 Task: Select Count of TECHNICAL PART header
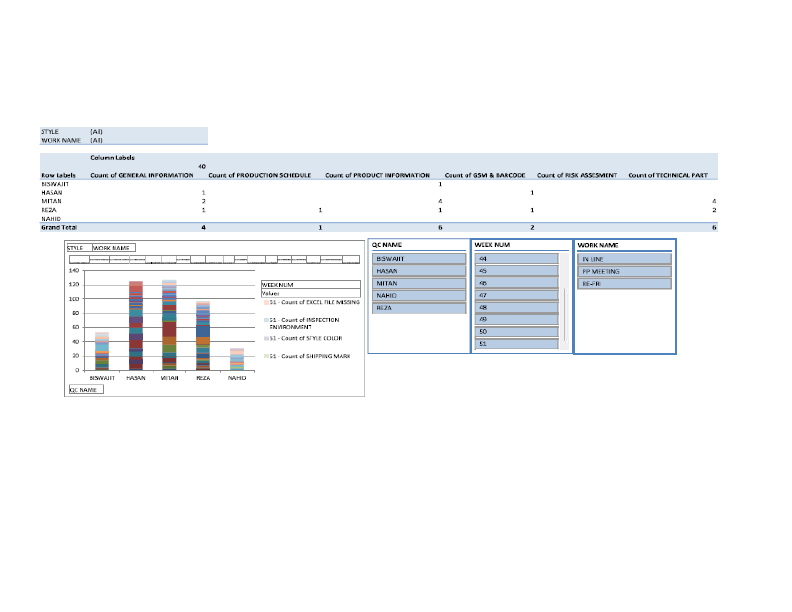[668, 175]
